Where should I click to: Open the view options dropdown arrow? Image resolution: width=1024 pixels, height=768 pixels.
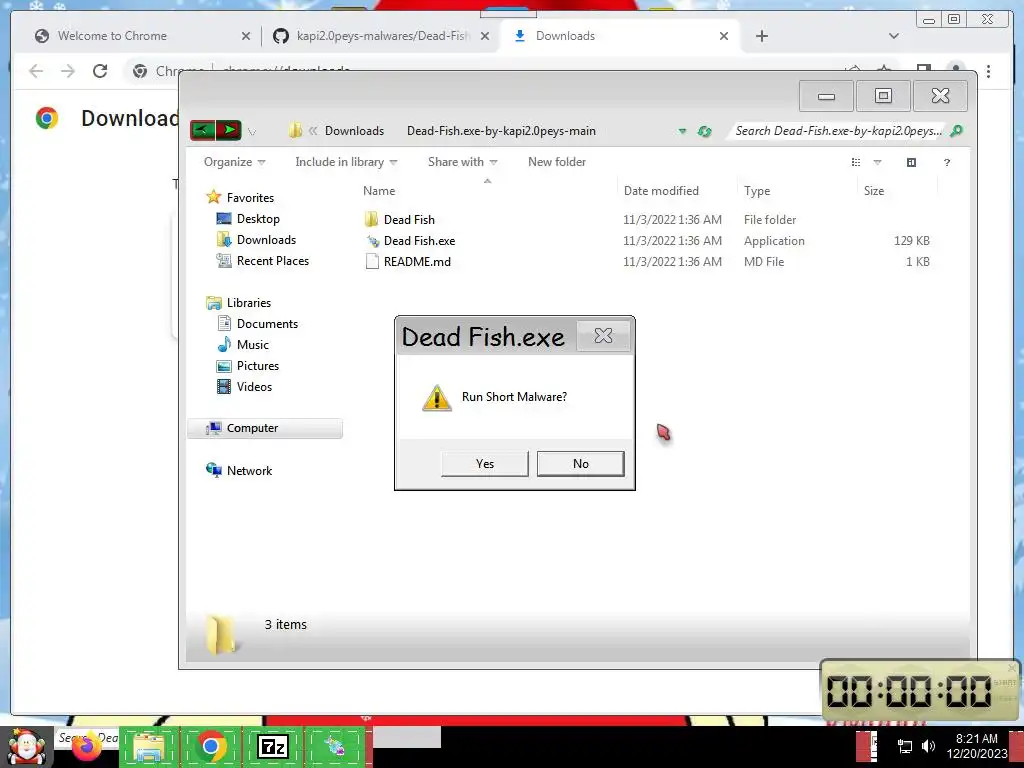877,162
